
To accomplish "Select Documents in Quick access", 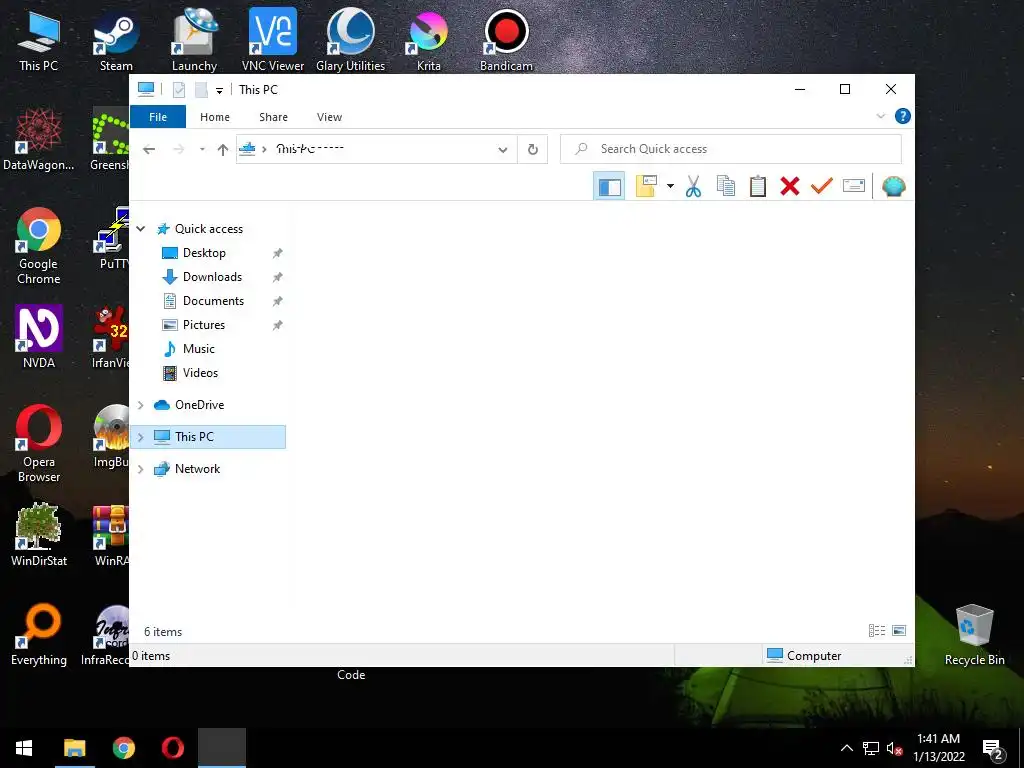I will (x=213, y=301).
